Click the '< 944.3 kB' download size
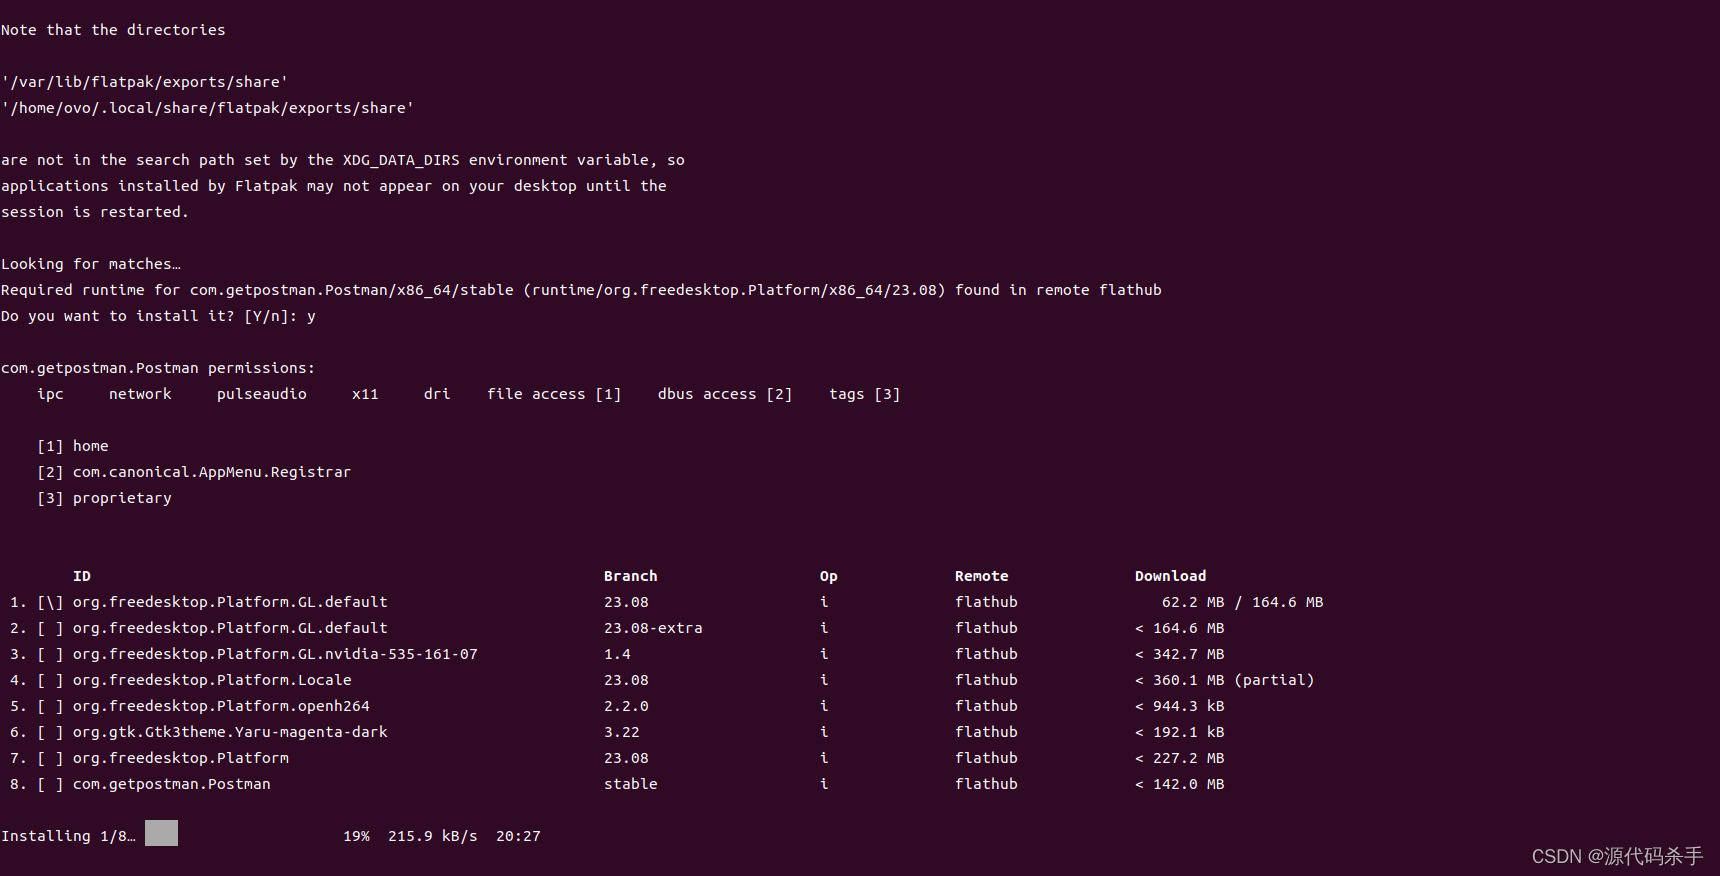 pyautogui.click(x=1180, y=706)
